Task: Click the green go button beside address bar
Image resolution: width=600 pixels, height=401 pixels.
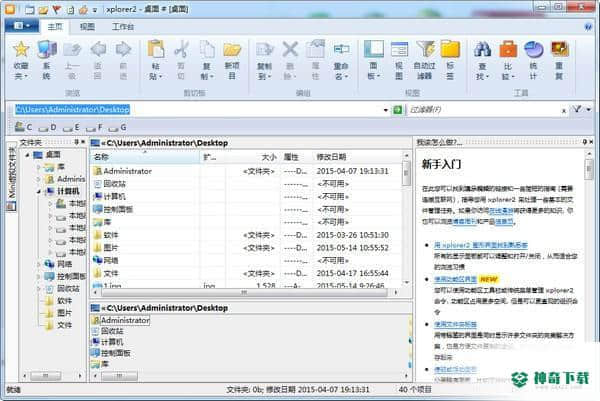Action: pyautogui.click(x=398, y=110)
